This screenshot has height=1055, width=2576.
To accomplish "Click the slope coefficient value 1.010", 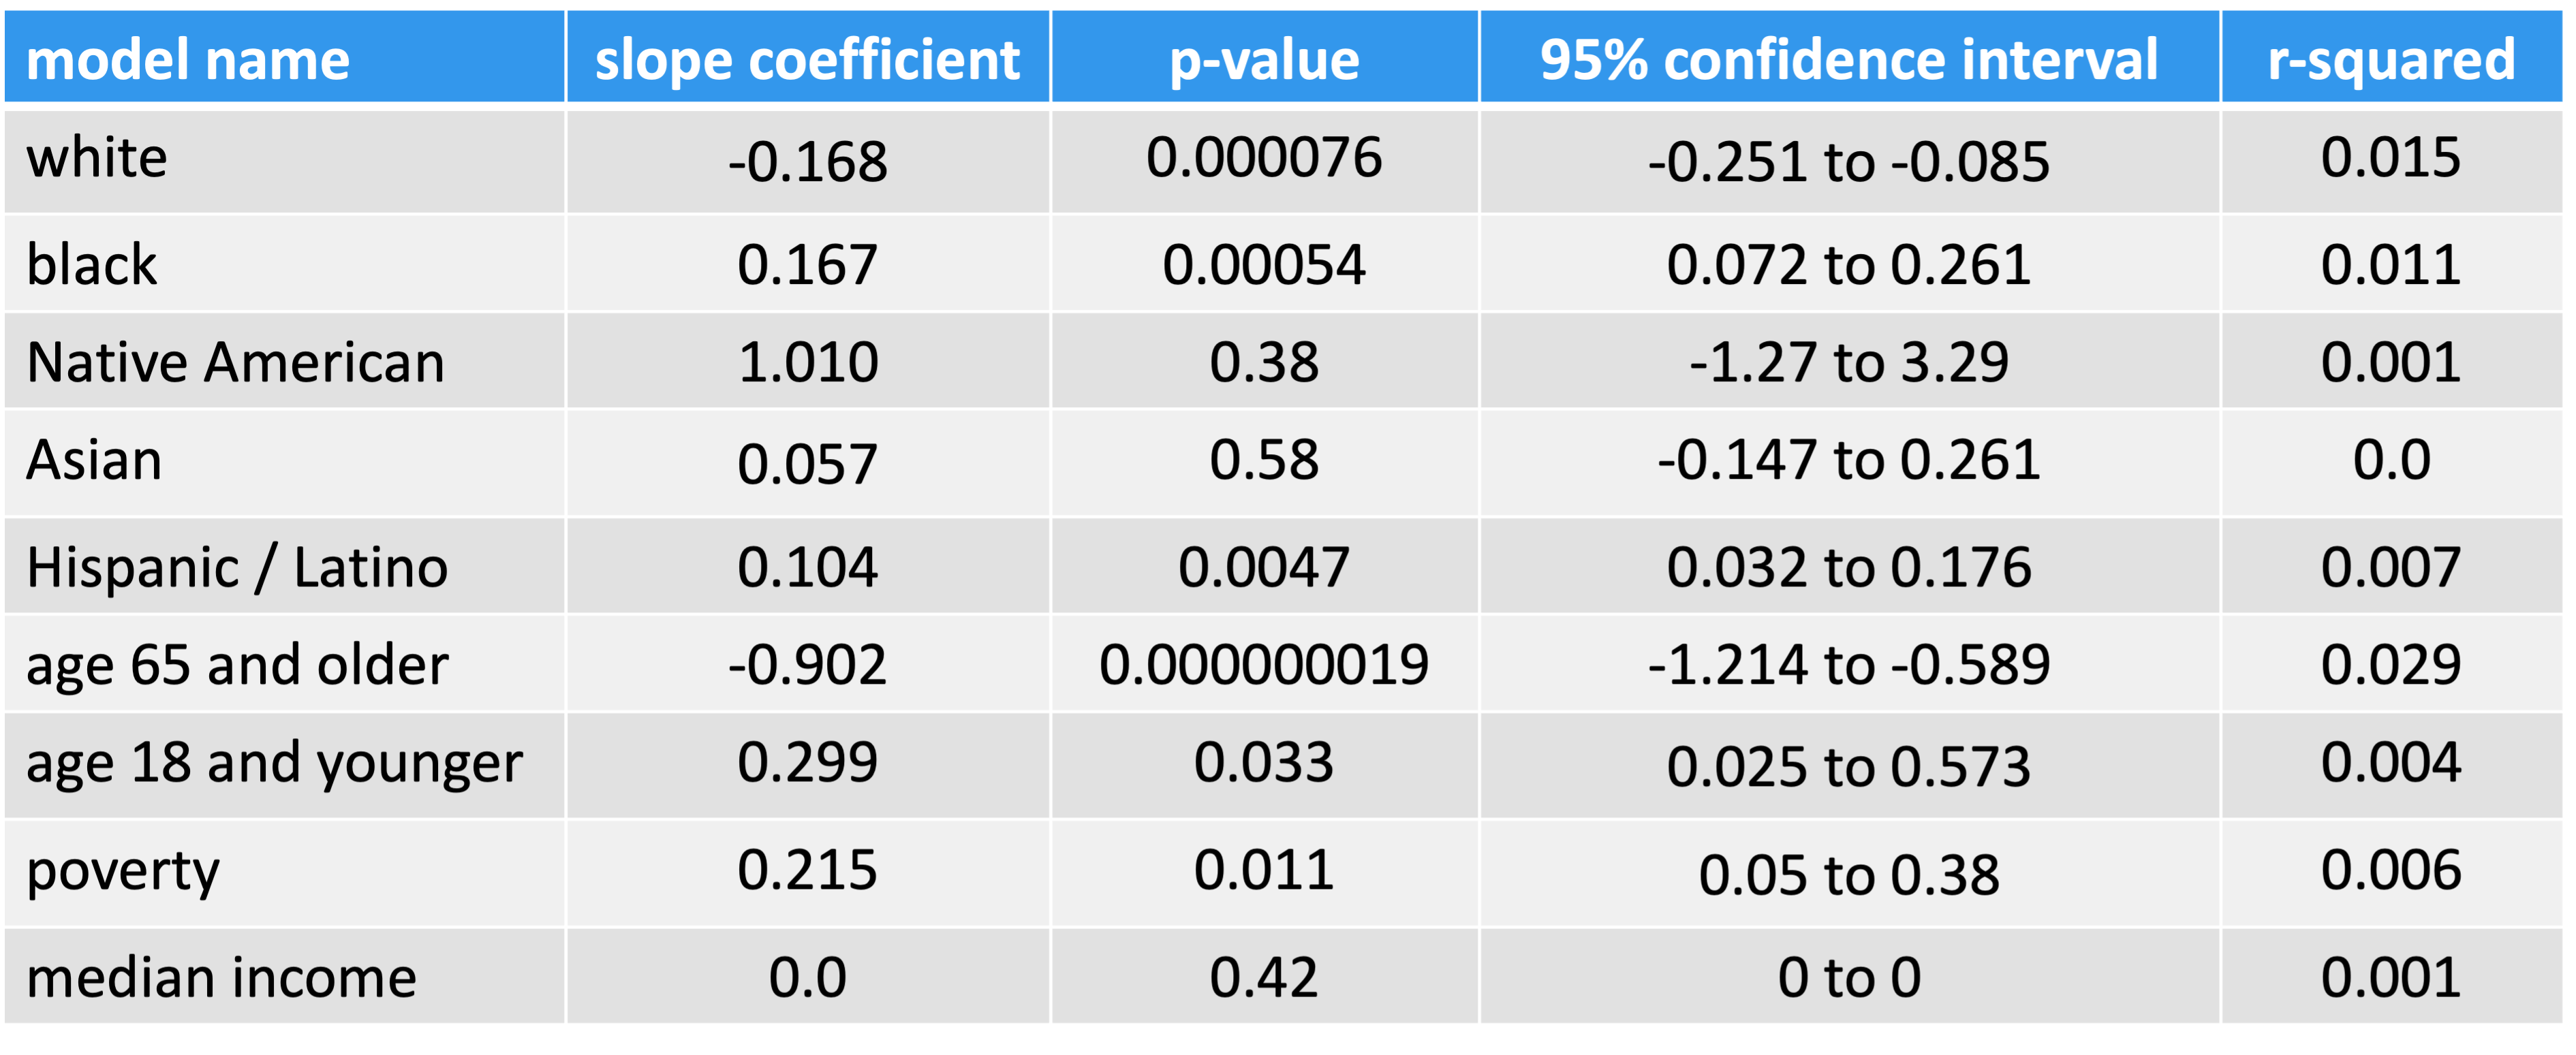I will [807, 362].
